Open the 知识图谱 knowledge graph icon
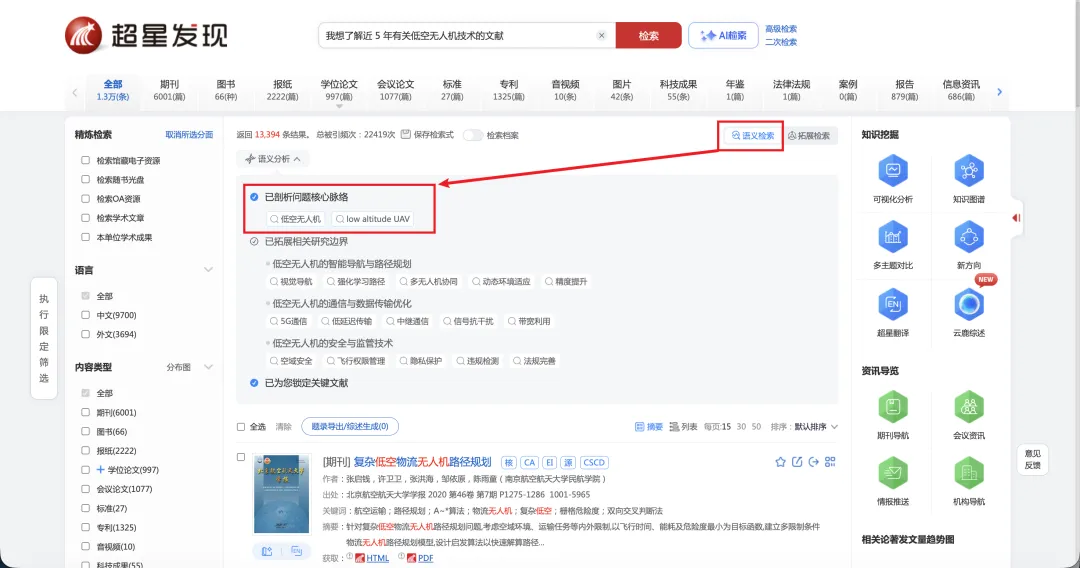The width and height of the screenshot is (1080, 568). coord(968,172)
